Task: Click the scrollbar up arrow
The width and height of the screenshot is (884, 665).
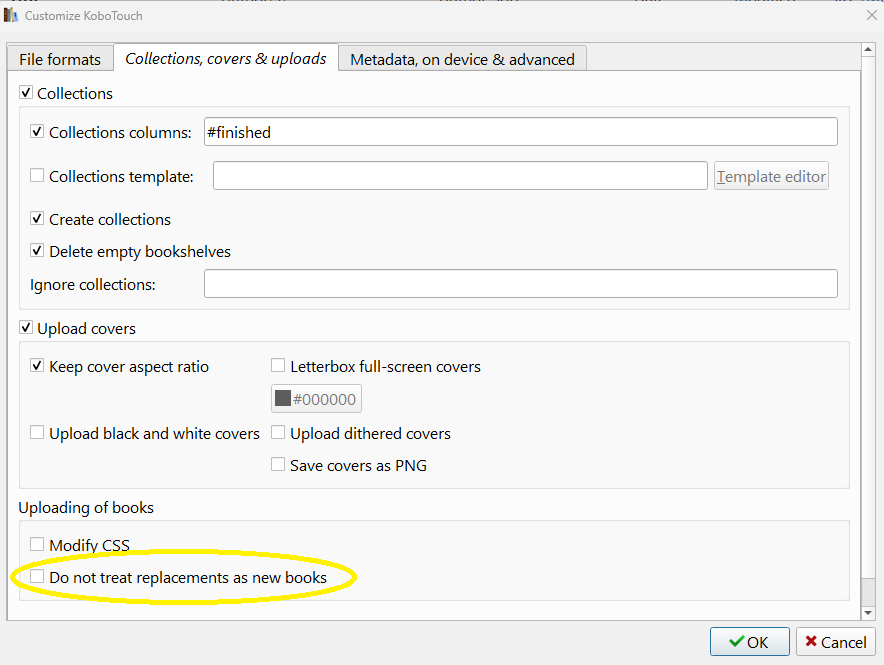Action: click(x=868, y=50)
